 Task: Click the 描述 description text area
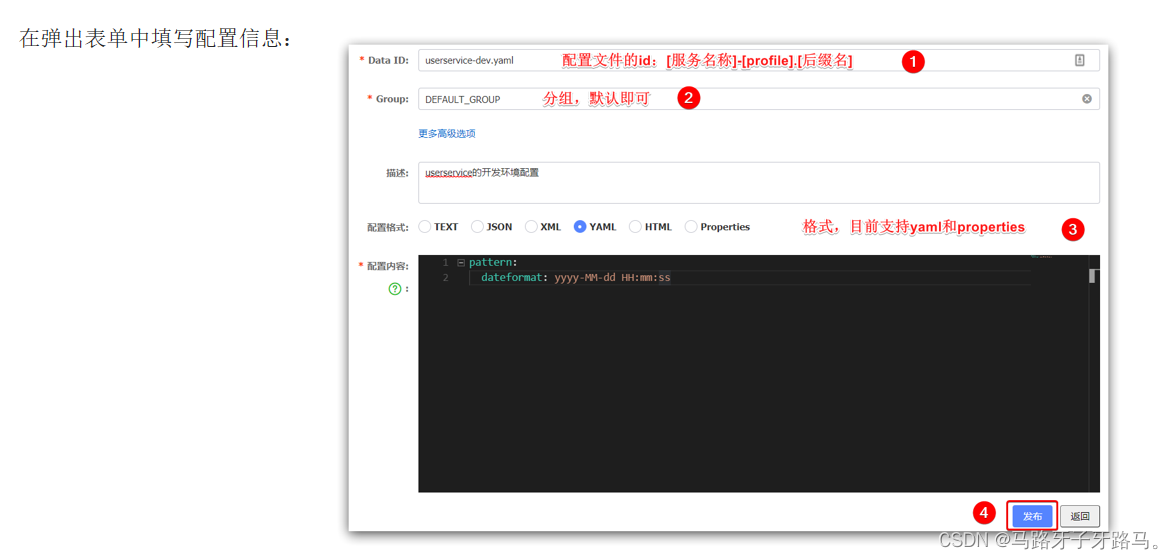click(x=759, y=183)
